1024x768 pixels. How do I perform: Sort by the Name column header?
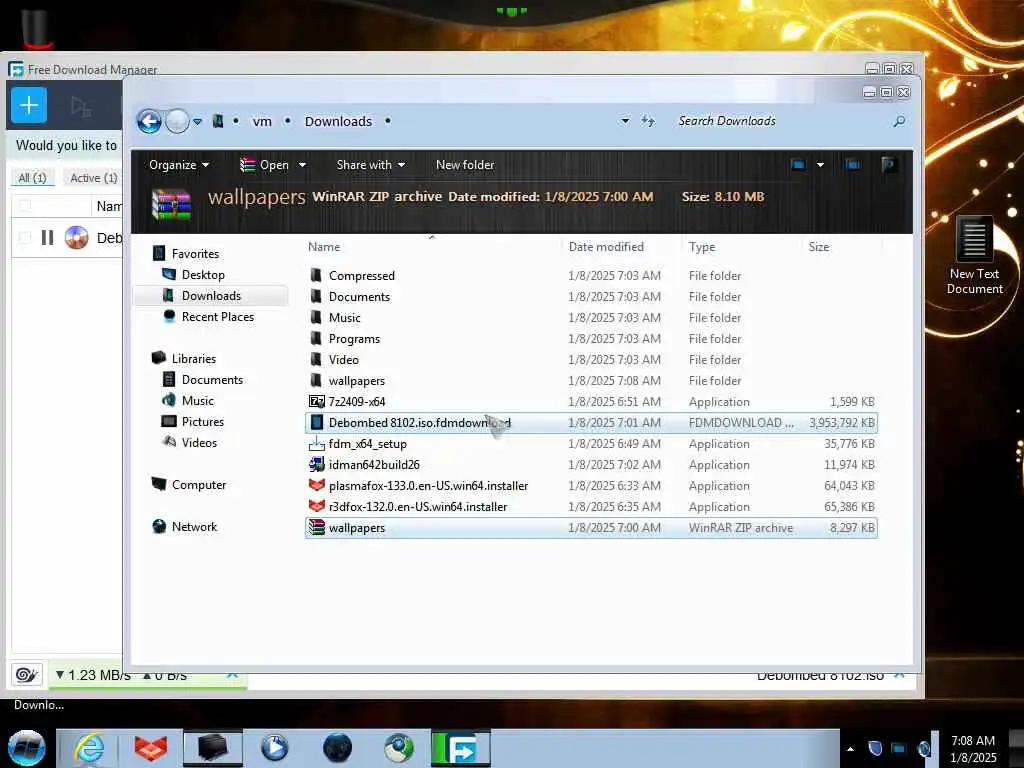coord(432,247)
